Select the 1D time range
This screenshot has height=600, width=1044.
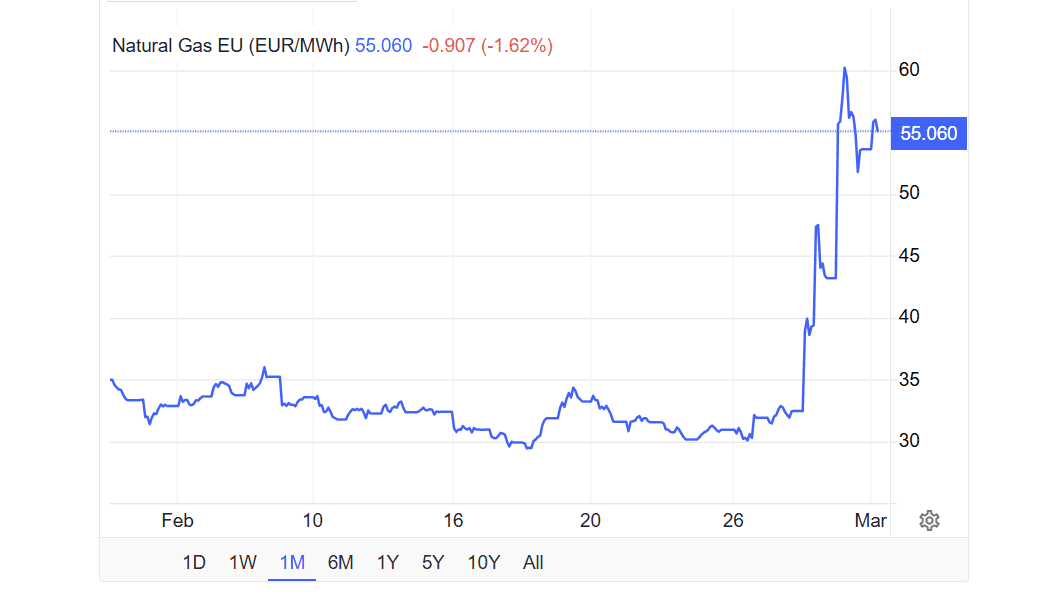[194, 562]
